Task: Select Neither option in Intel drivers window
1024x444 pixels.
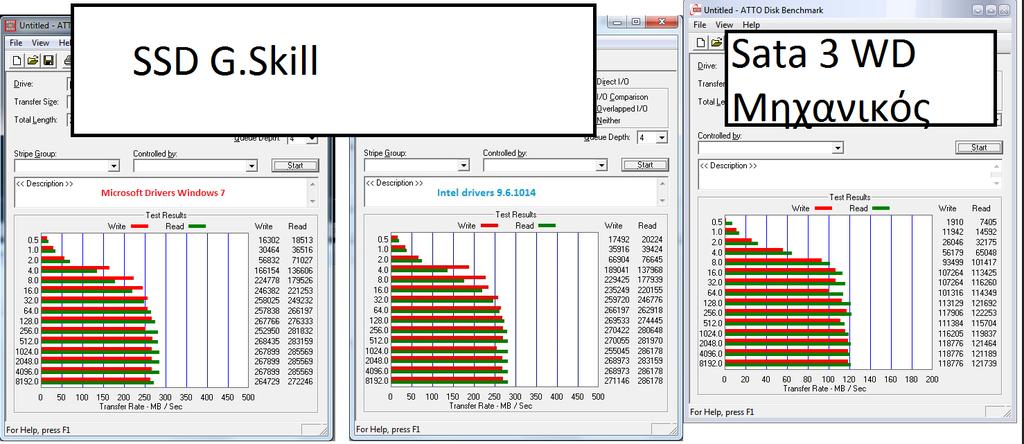Action: click(608, 121)
